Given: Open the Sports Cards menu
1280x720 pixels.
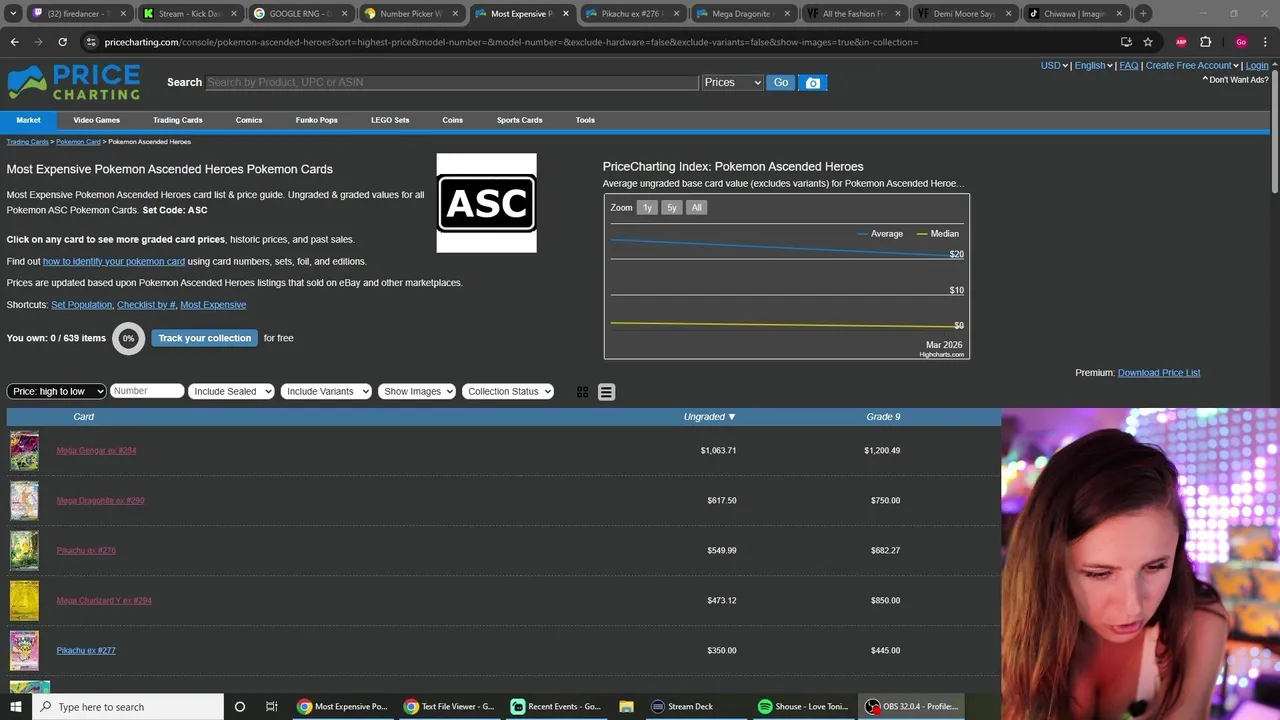Looking at the screenshot, I should [x=519, y=120].
